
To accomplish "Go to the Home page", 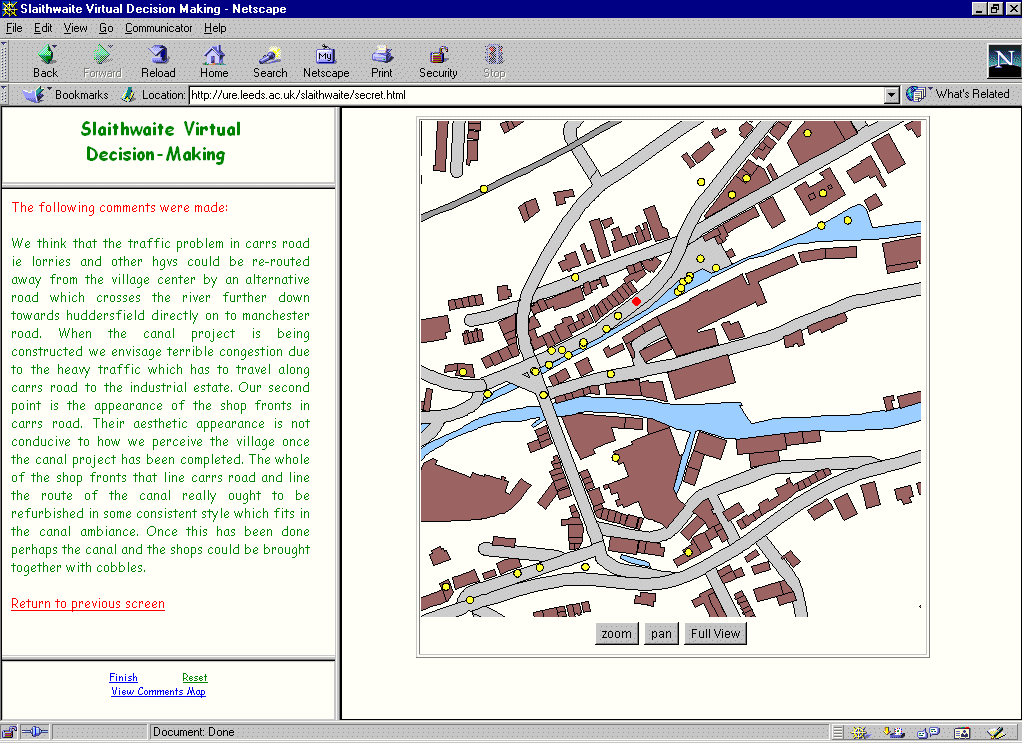I will (x=214, y=62).
